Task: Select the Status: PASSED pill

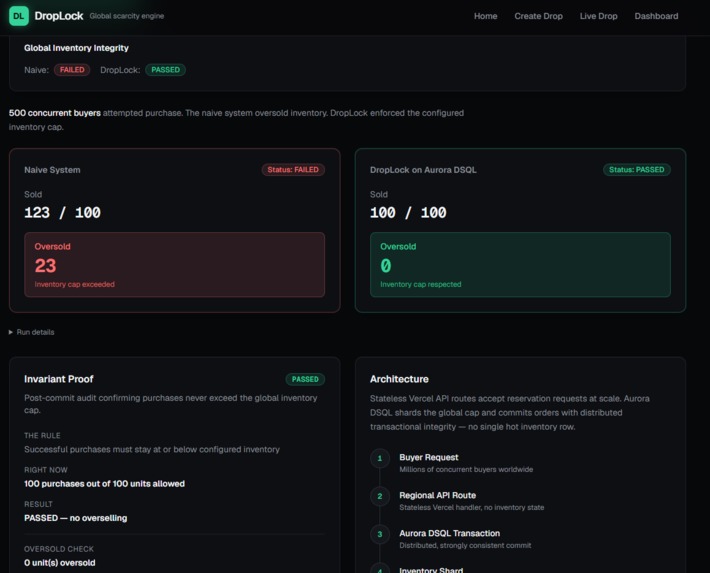Action: coord(636,170)
